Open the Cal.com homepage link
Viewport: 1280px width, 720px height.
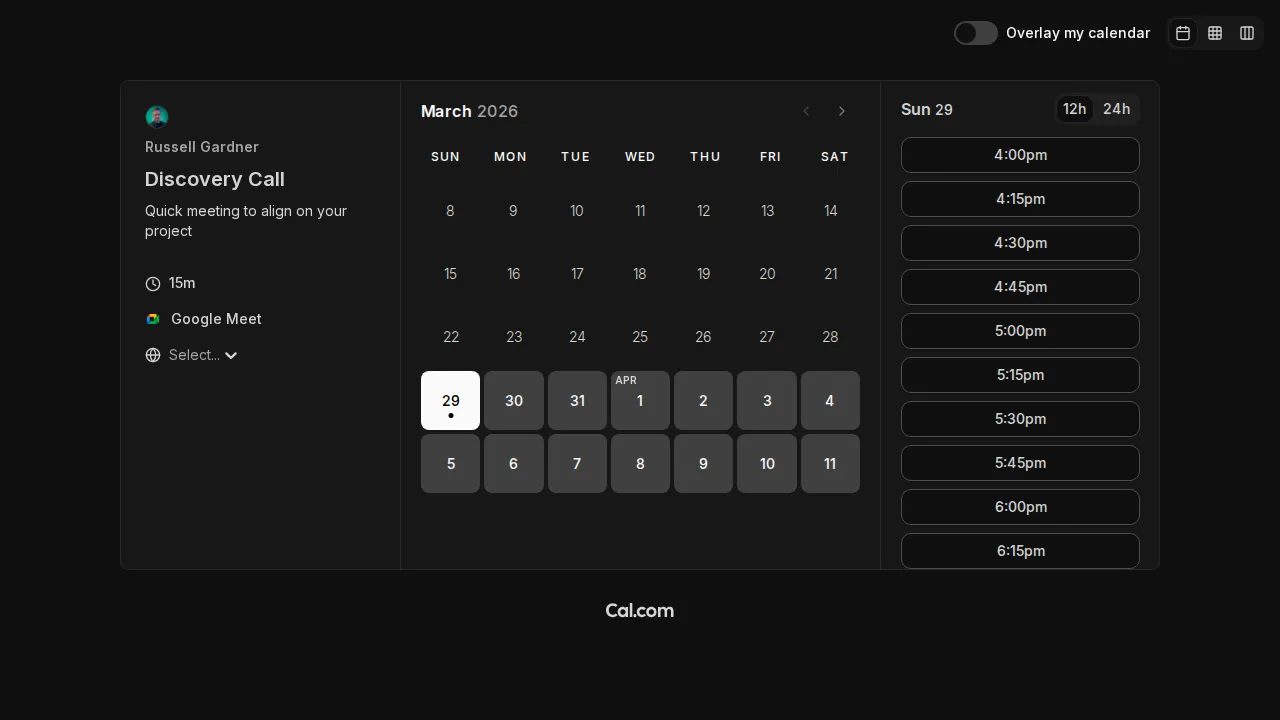(639, 610)
